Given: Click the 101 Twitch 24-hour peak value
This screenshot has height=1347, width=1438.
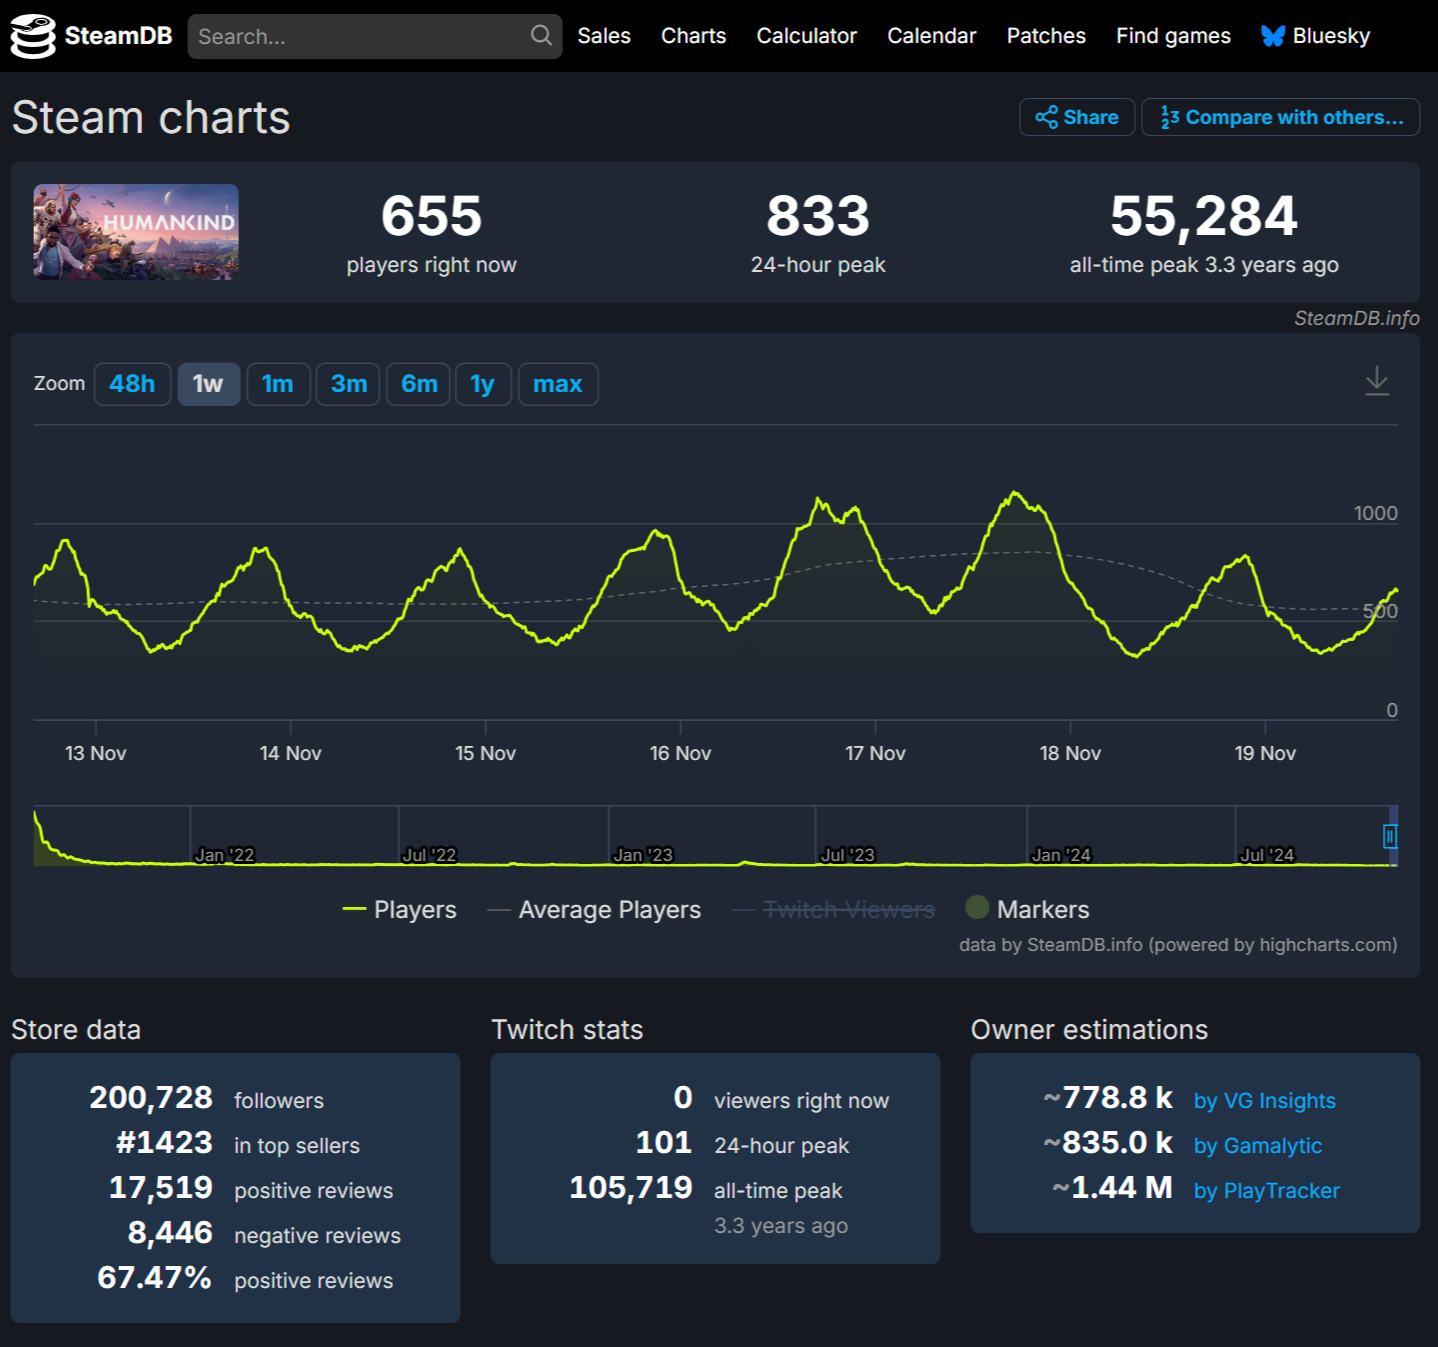Looking at the screenshot, I should (x=664, y=1142).
